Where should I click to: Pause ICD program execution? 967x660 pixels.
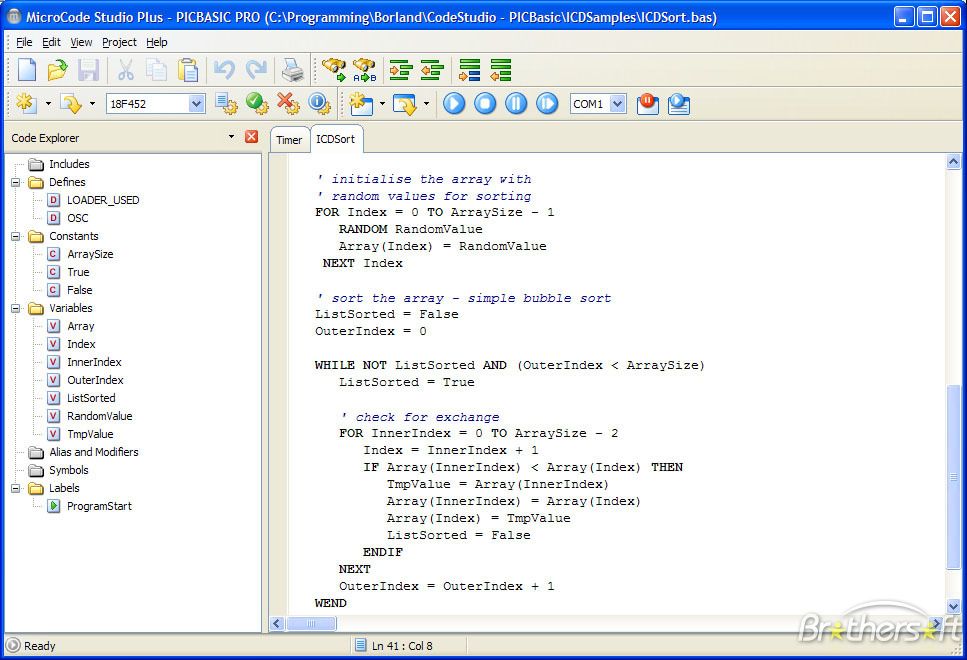point(514,103)
